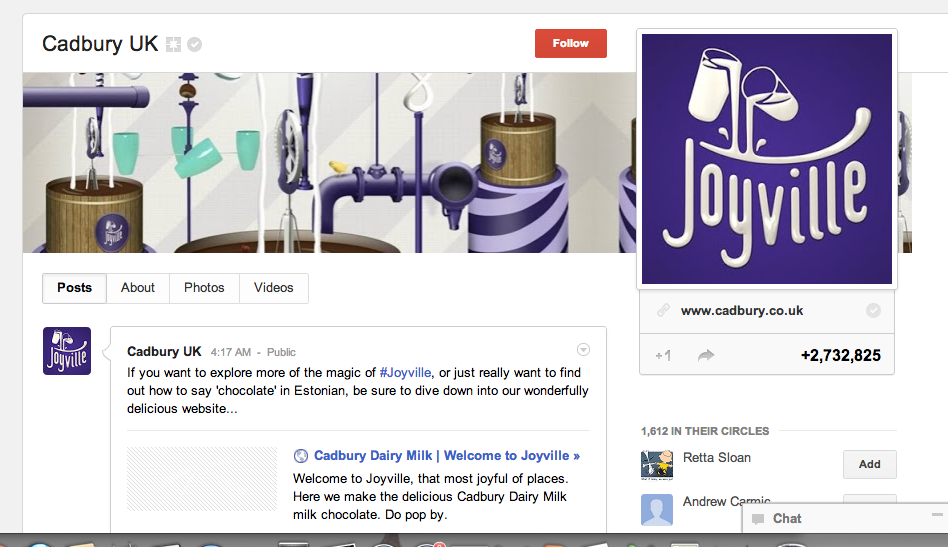Add Retta Sloan to circles
The image size is (948, 547).
coord(869,464)
